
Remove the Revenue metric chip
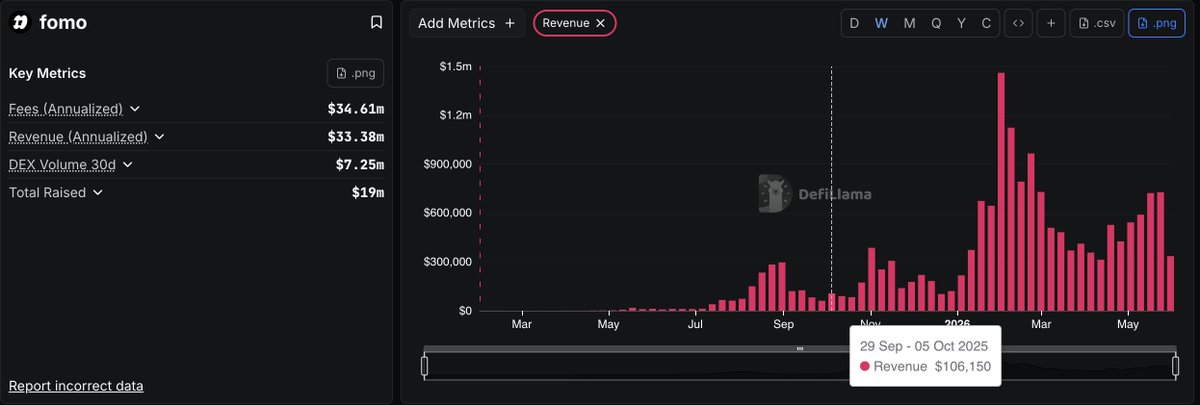pos(600,23)
